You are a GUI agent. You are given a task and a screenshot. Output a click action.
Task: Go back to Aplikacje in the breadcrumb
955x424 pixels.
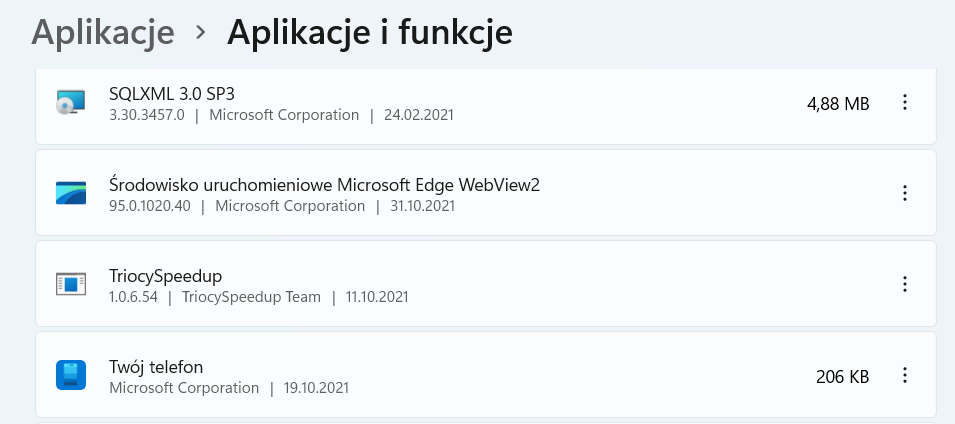coord(103,33)
